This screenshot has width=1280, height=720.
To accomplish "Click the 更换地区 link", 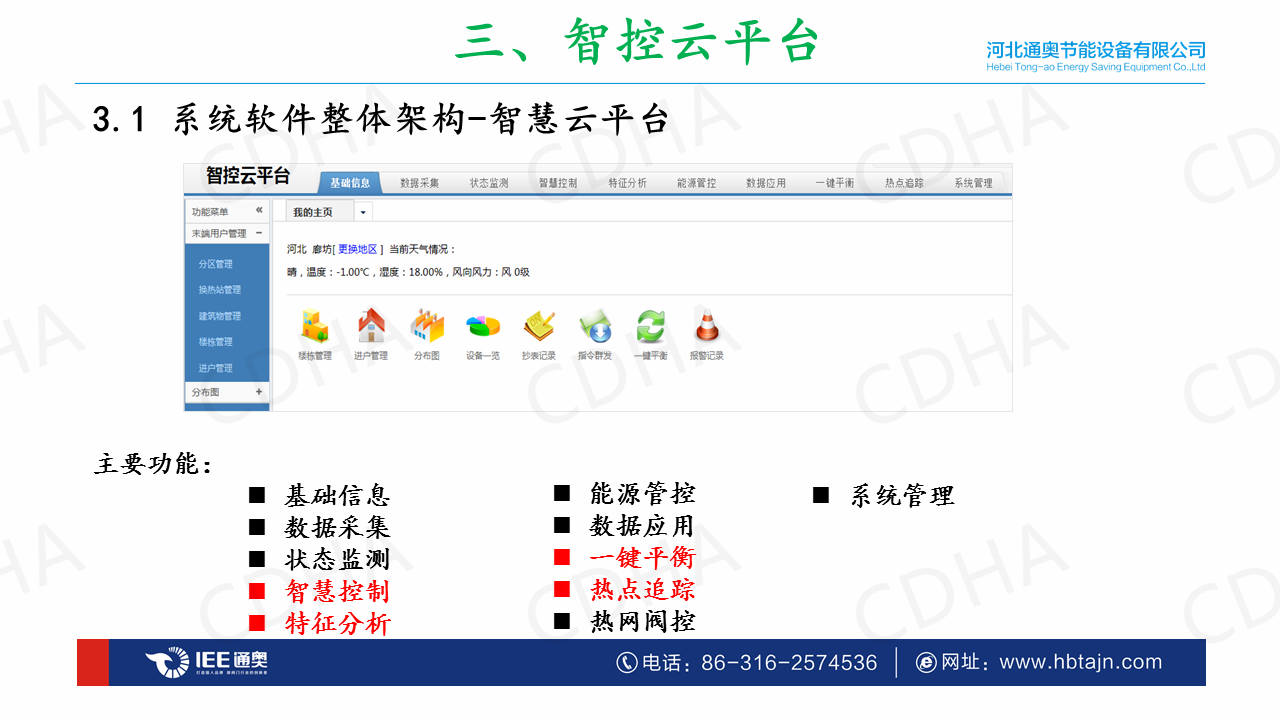I will [x=357, y=249].
